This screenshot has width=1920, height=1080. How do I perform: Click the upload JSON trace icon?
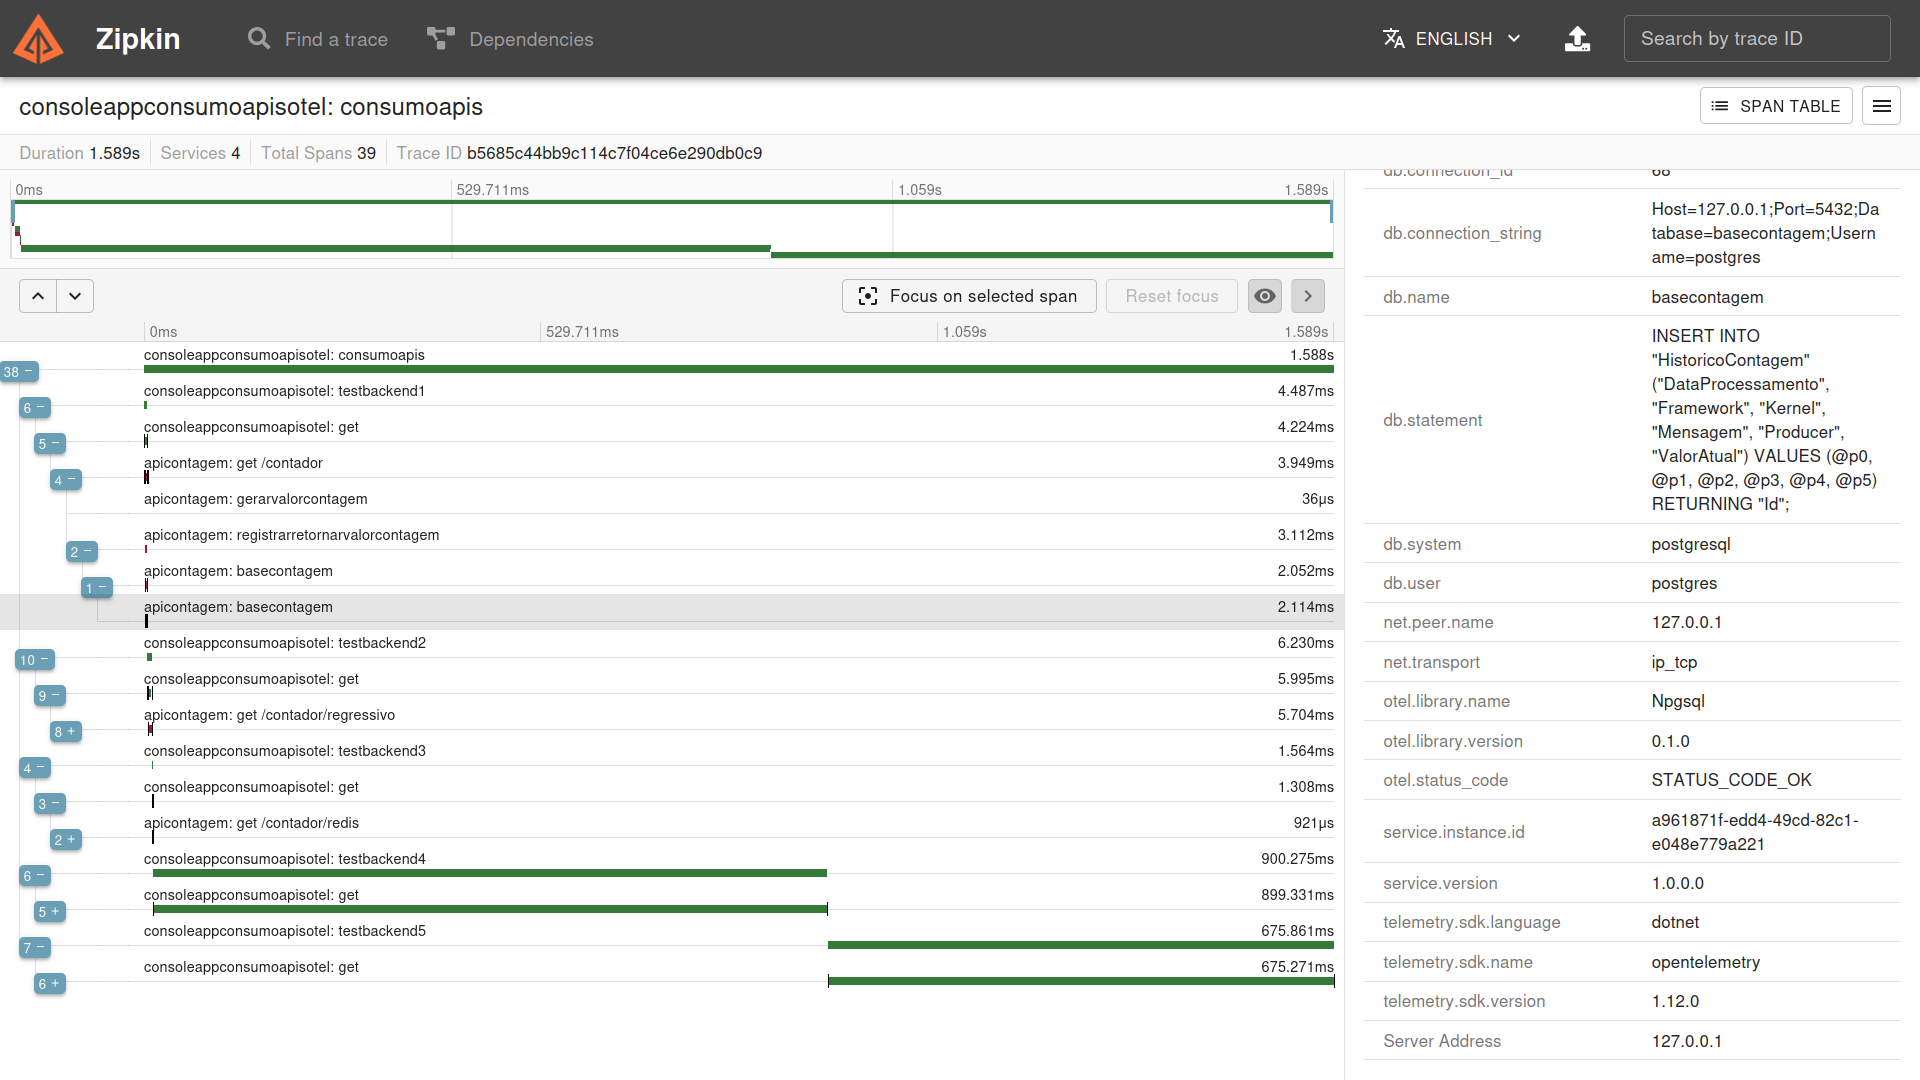(1577, 39)
